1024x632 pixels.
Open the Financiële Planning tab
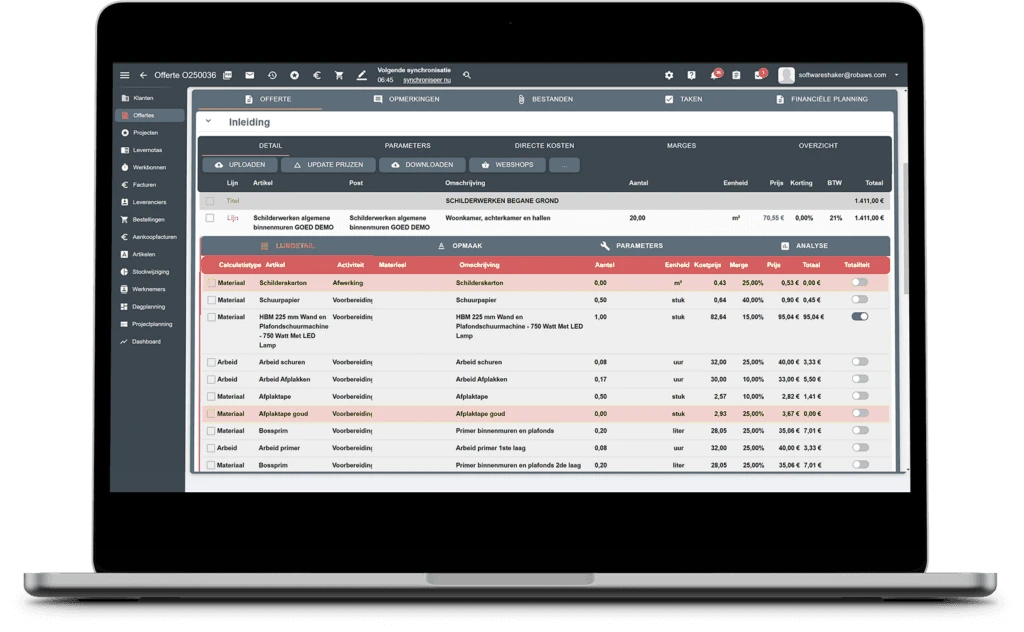[822, 99]
